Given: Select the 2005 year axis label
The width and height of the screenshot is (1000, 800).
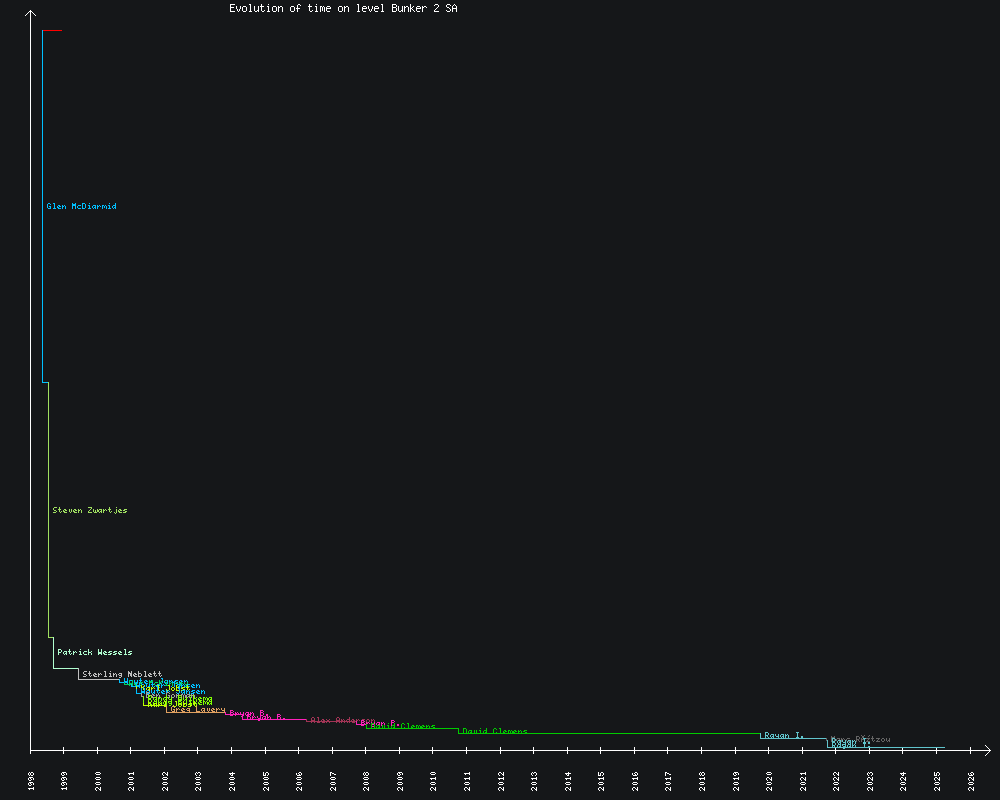Looking at the screenshot, I should [266, 781].
